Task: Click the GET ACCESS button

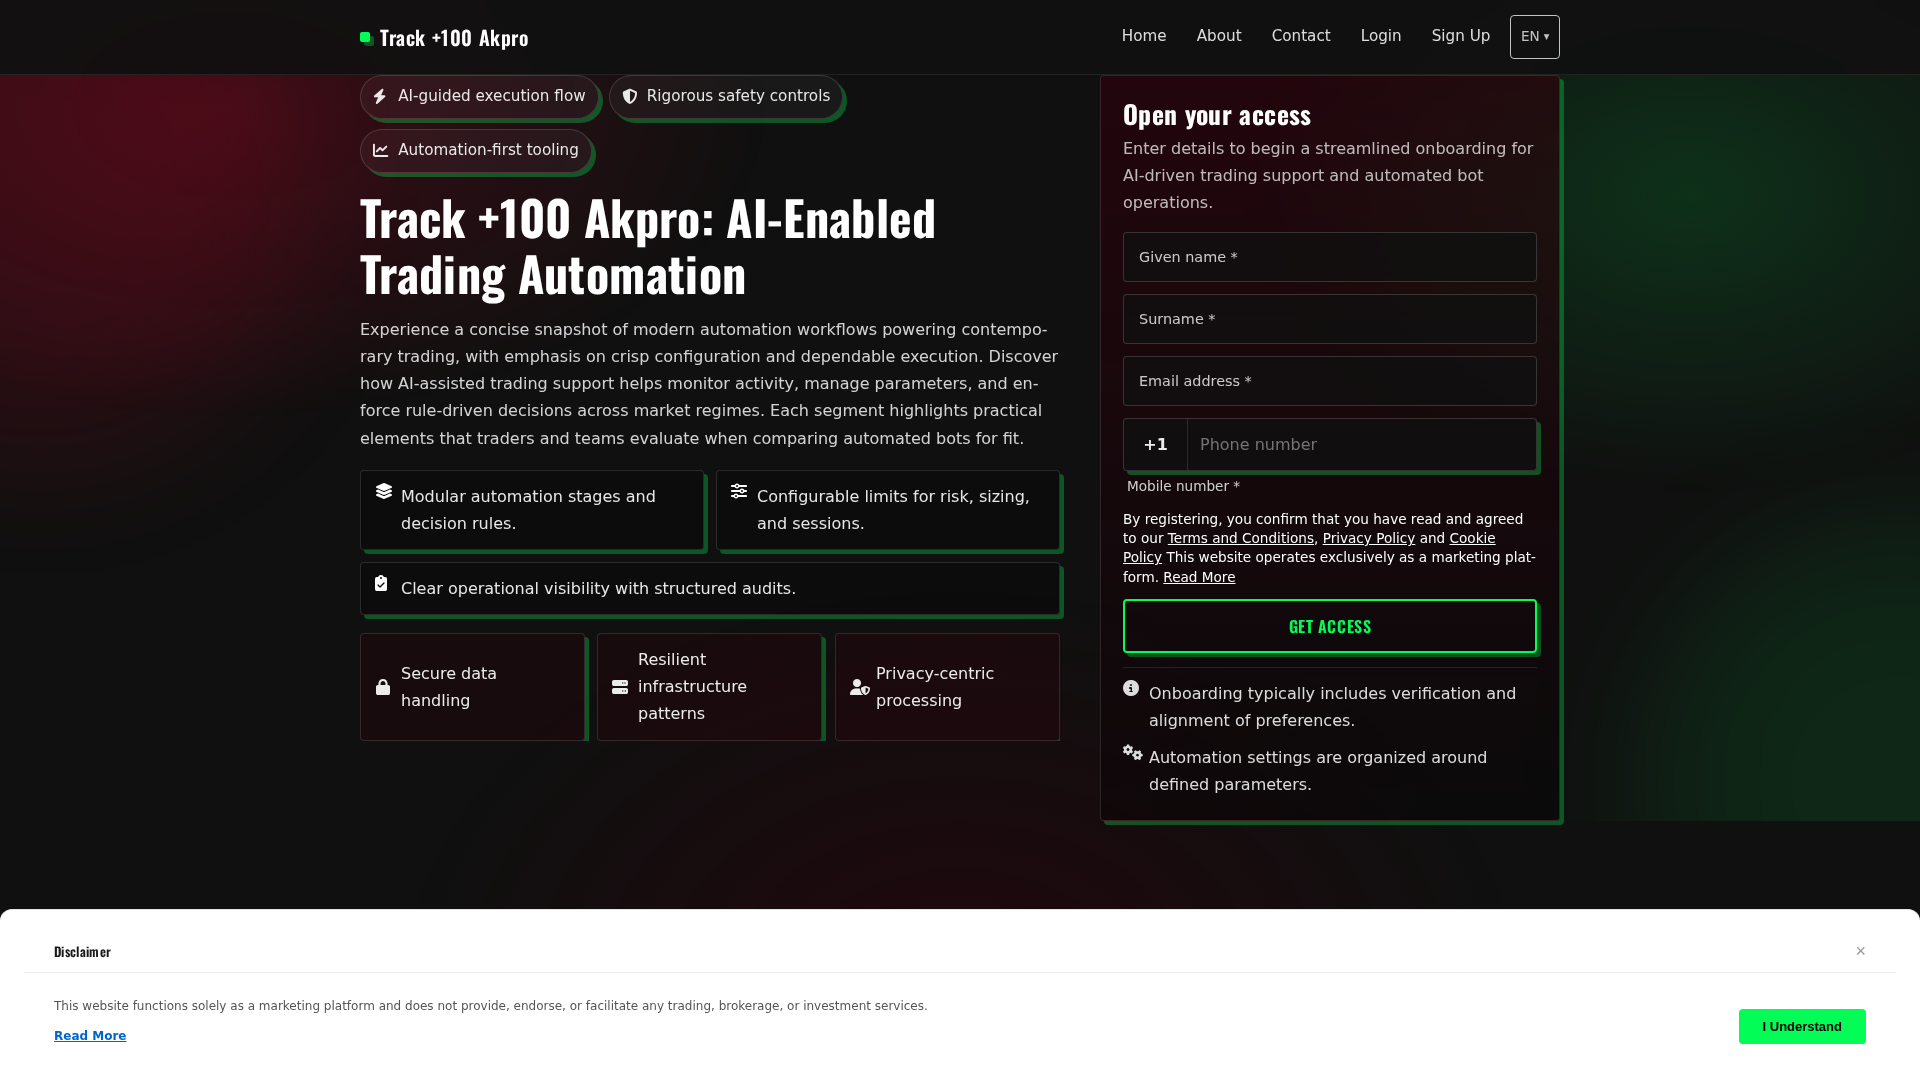Action: [1330, 626]
